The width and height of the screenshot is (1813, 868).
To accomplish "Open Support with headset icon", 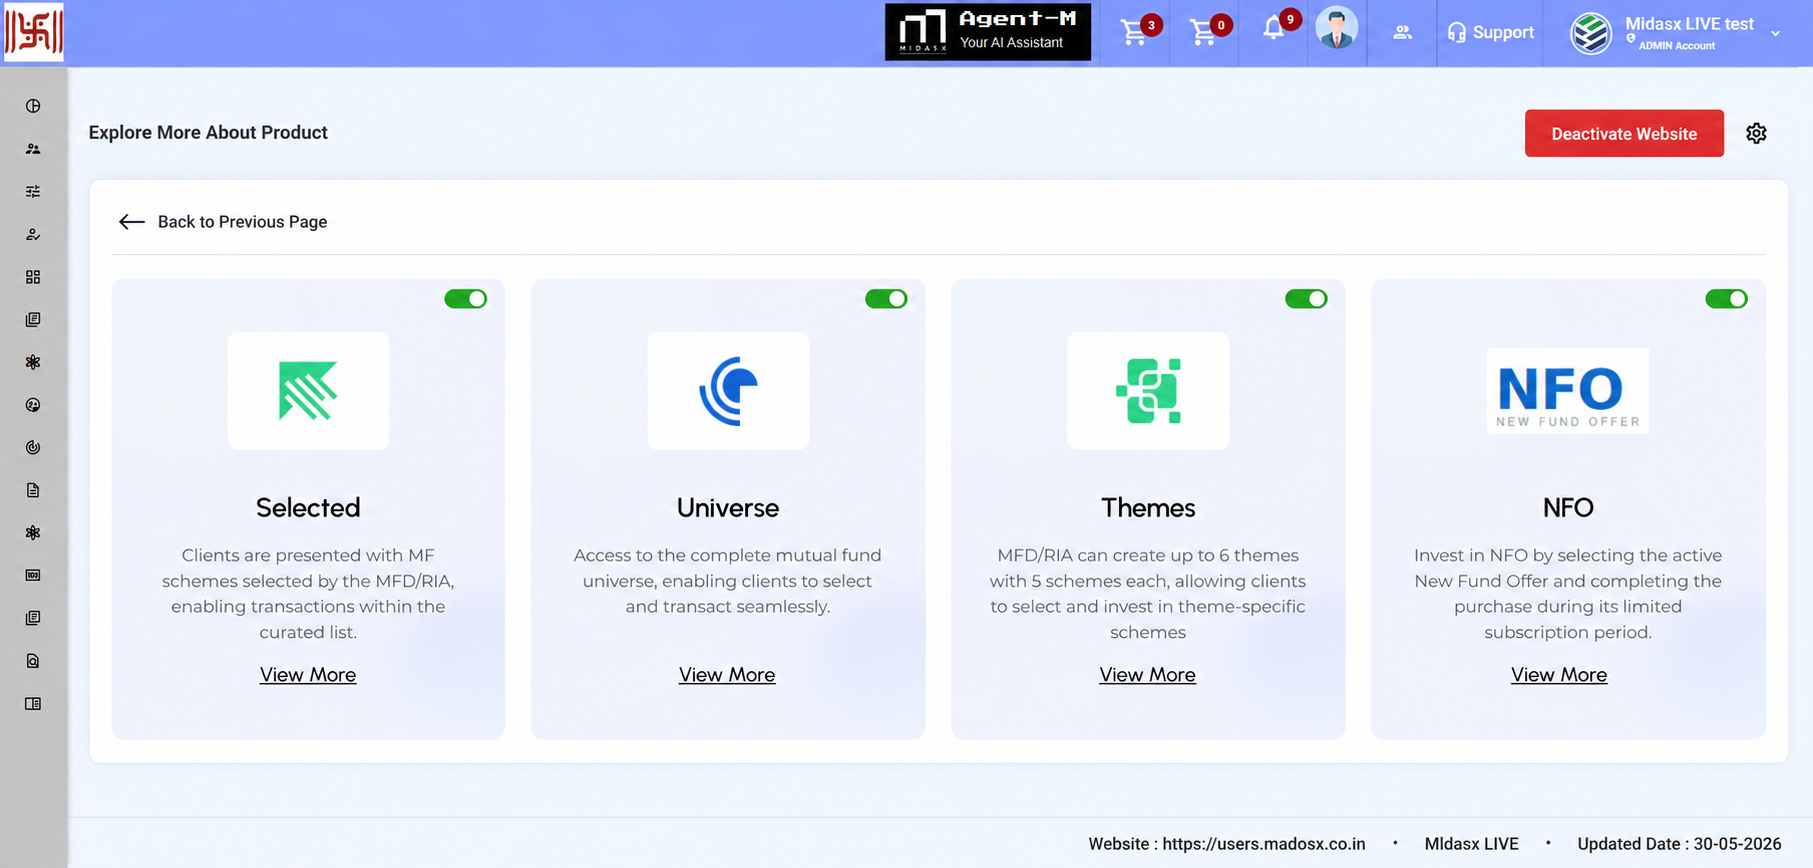I will coord(1490,32).
